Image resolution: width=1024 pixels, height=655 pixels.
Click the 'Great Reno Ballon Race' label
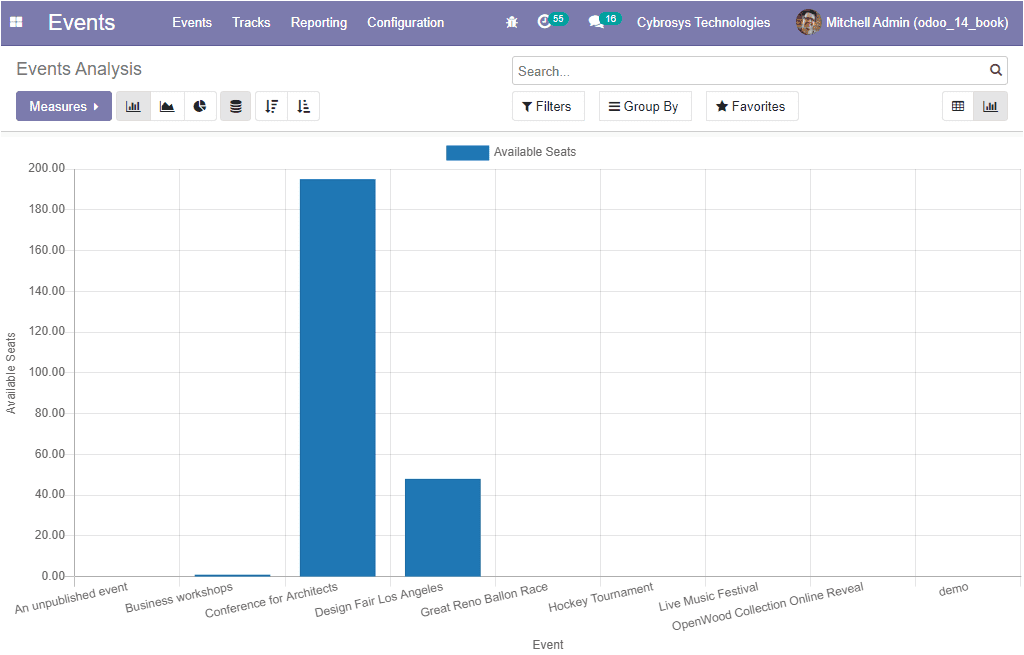click(484, 599)
